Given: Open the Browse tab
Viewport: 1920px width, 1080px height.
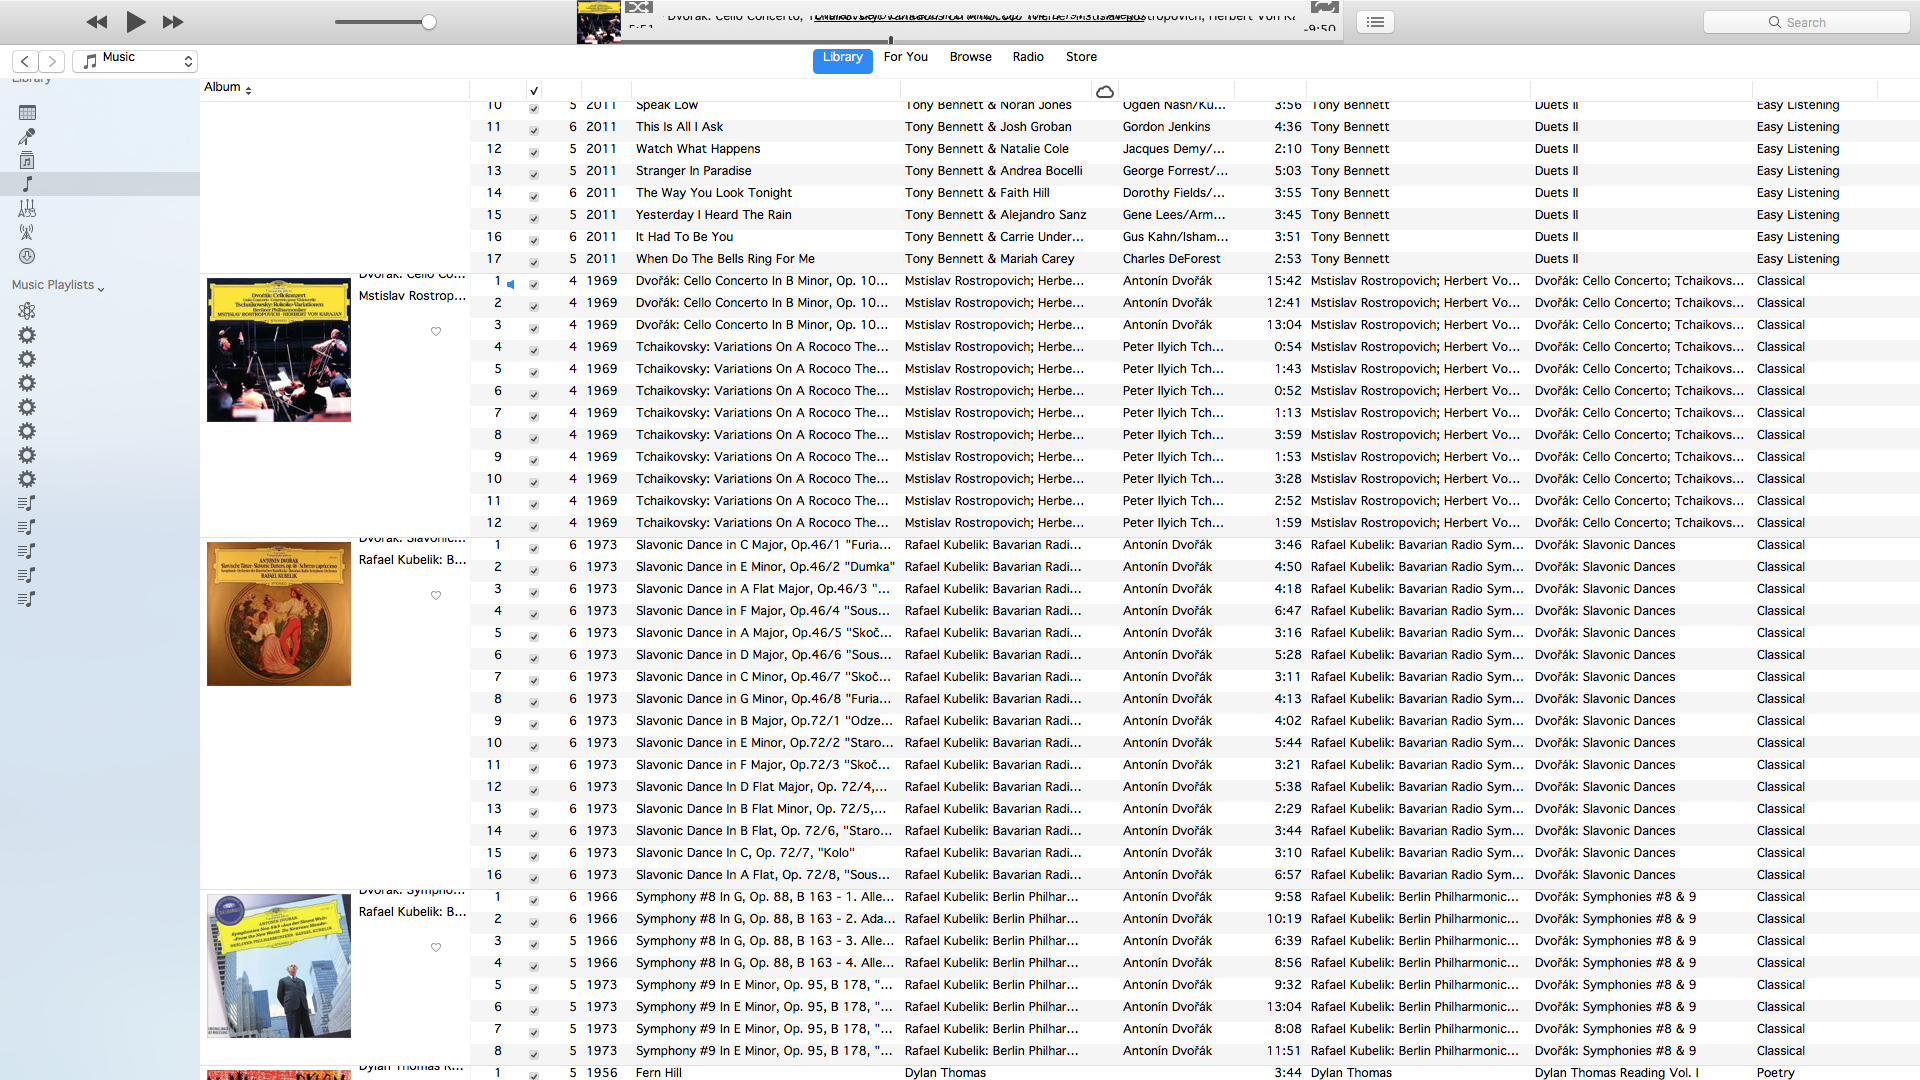Looking at the screenshot, I should coord(971,57).
